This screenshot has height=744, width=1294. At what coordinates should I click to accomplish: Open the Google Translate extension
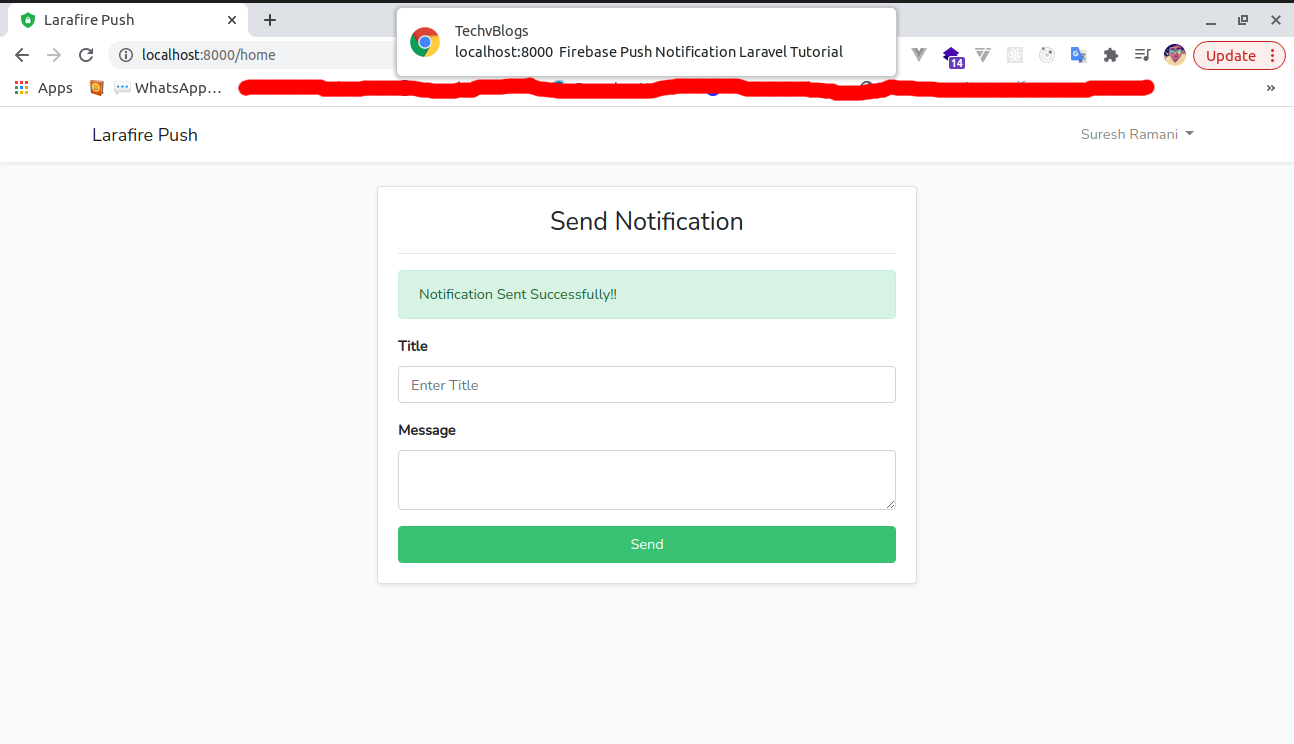[1079, 55]
